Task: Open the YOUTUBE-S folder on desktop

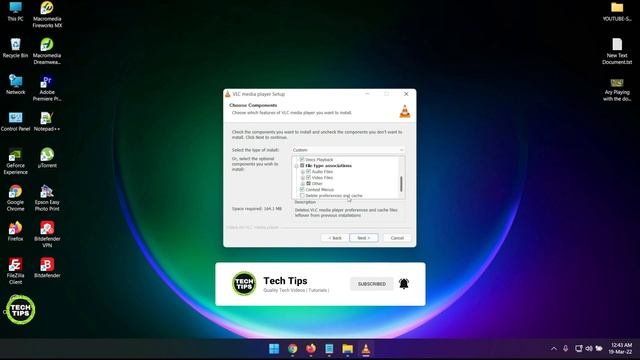Action: (617, 11)
